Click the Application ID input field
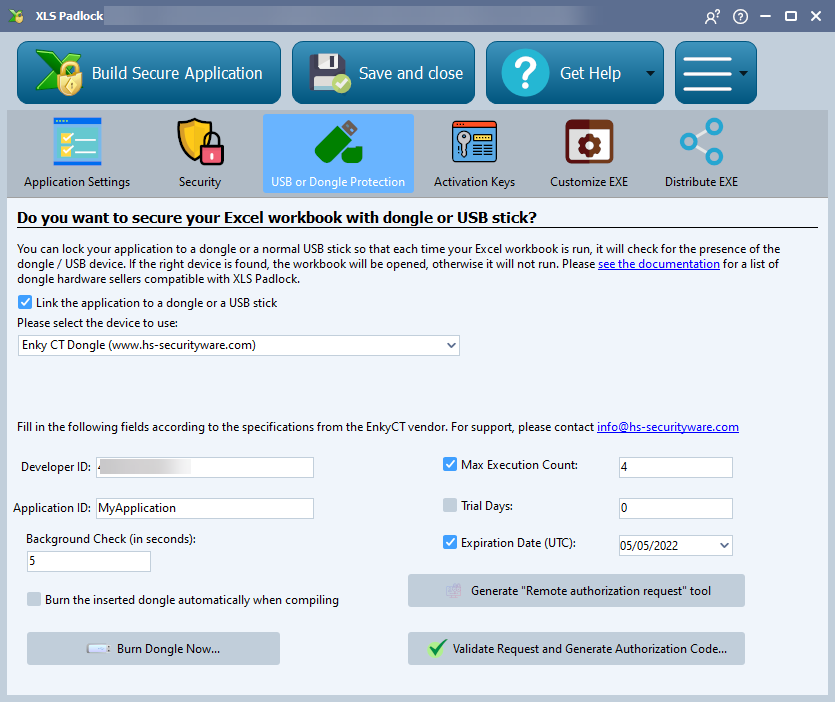 tap(204, 508)
